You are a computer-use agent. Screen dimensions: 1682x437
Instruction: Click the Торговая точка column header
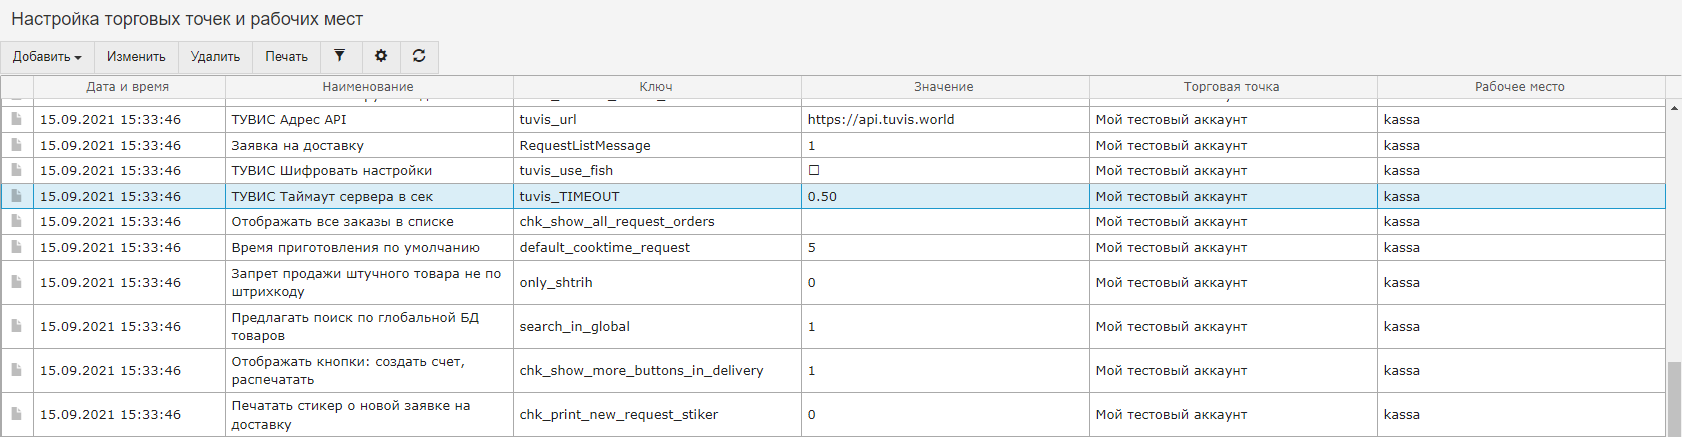tap(1231, 87)
